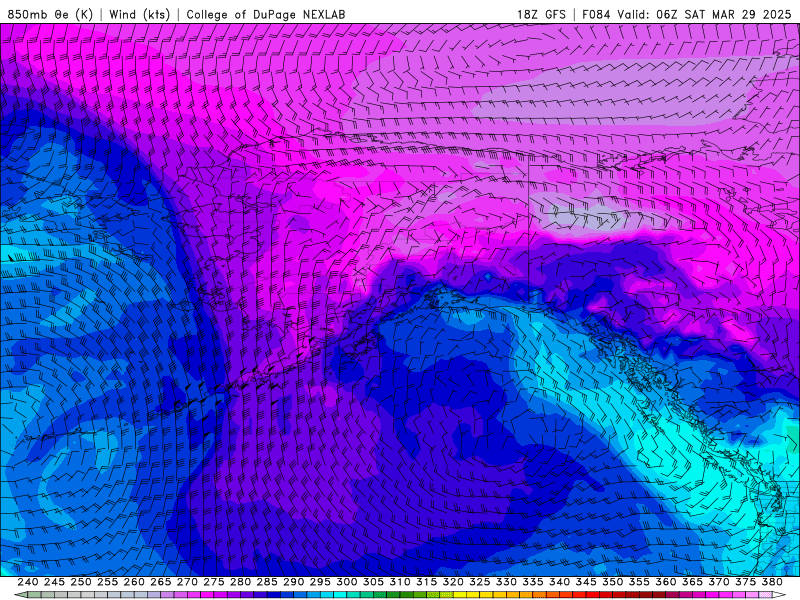Screen dimensions: 800x600
Task: Click the 285 value on the color scale
Action: click(267, 582)
